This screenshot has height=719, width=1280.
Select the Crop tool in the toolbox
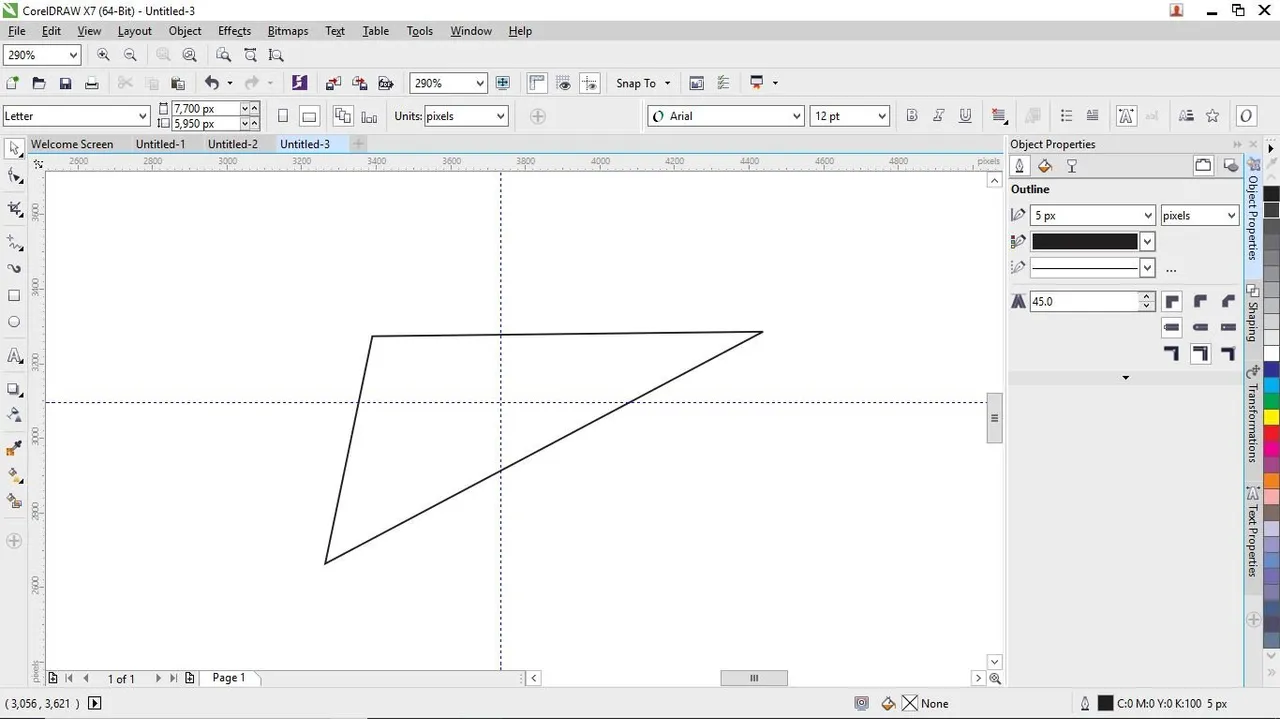tap(14, 209)
